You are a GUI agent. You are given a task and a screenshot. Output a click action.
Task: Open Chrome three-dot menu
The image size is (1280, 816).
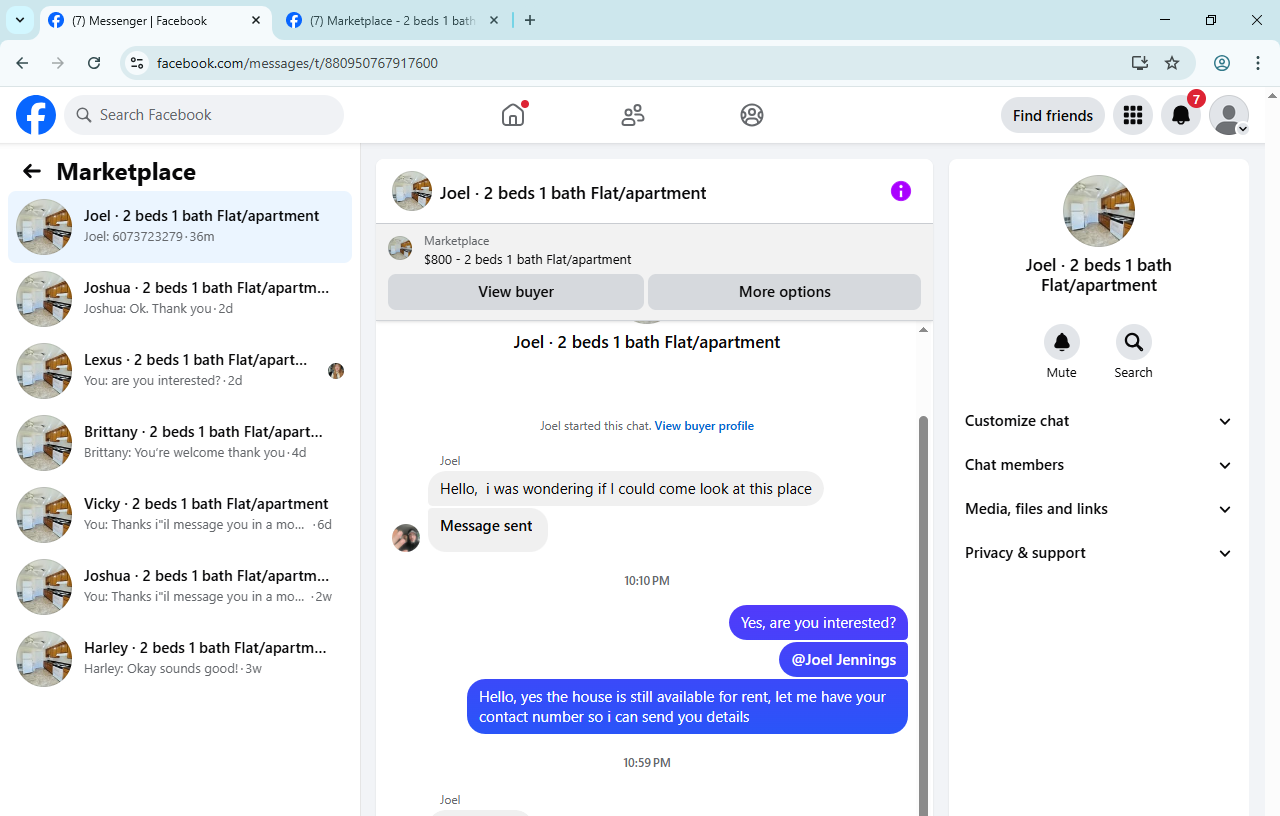(x=1258, y=63)
